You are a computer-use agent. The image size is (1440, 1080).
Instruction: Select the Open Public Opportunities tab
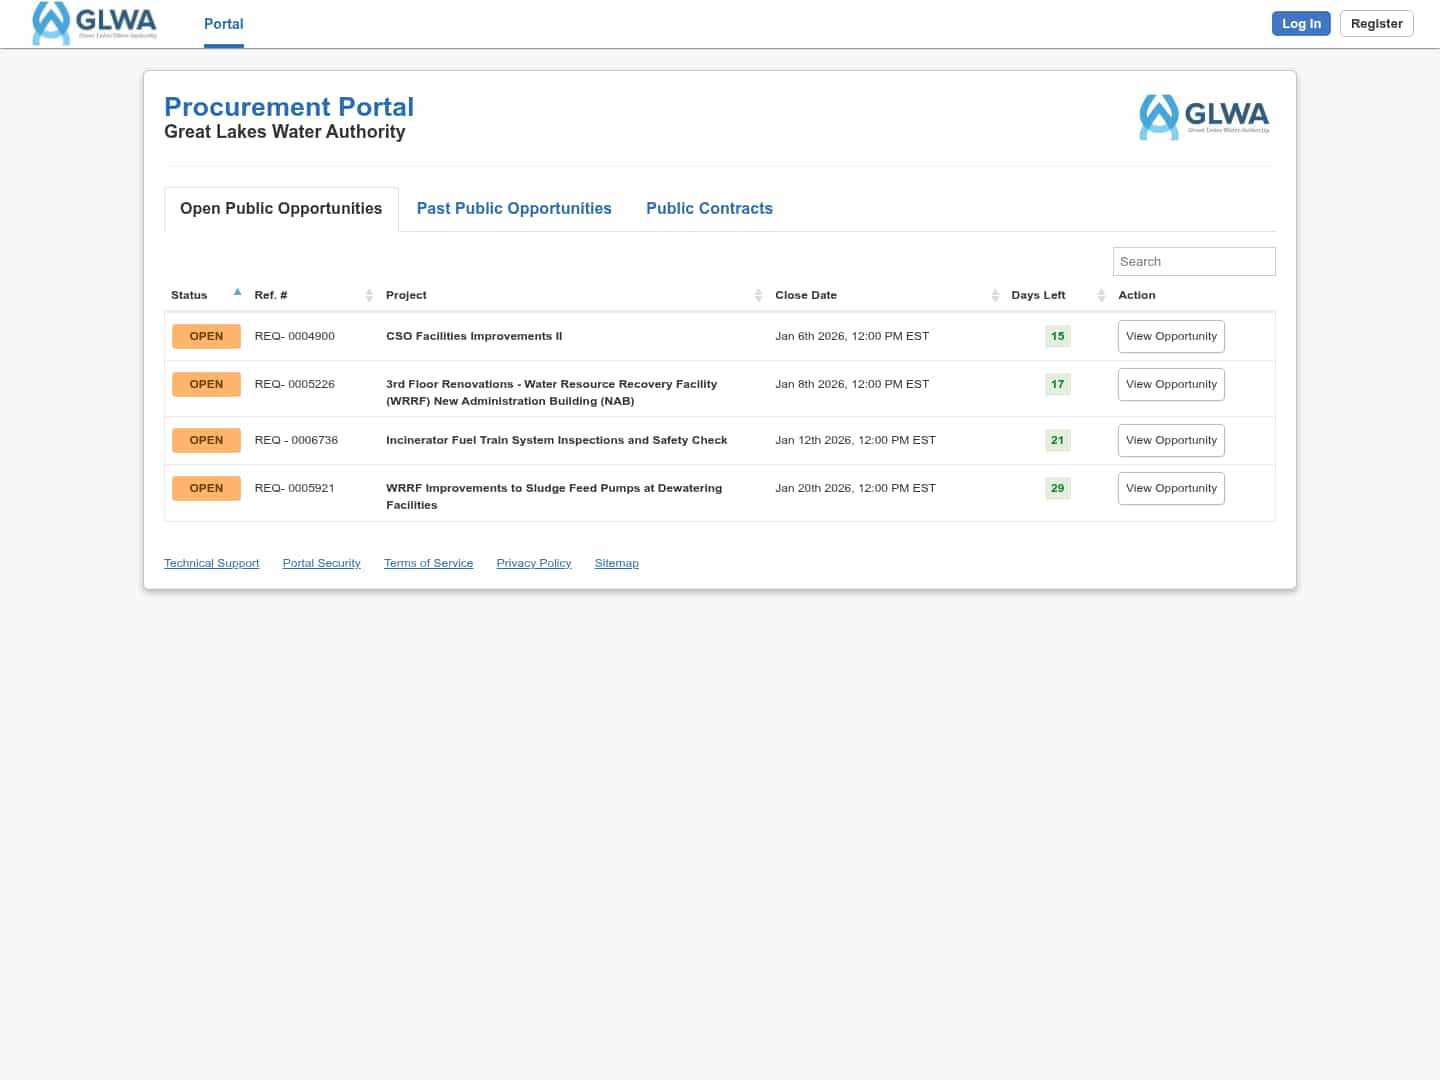click(281, 208)
